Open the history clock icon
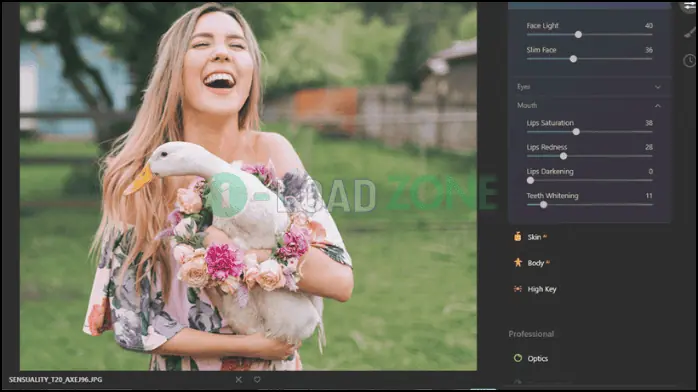 point(690,61)
